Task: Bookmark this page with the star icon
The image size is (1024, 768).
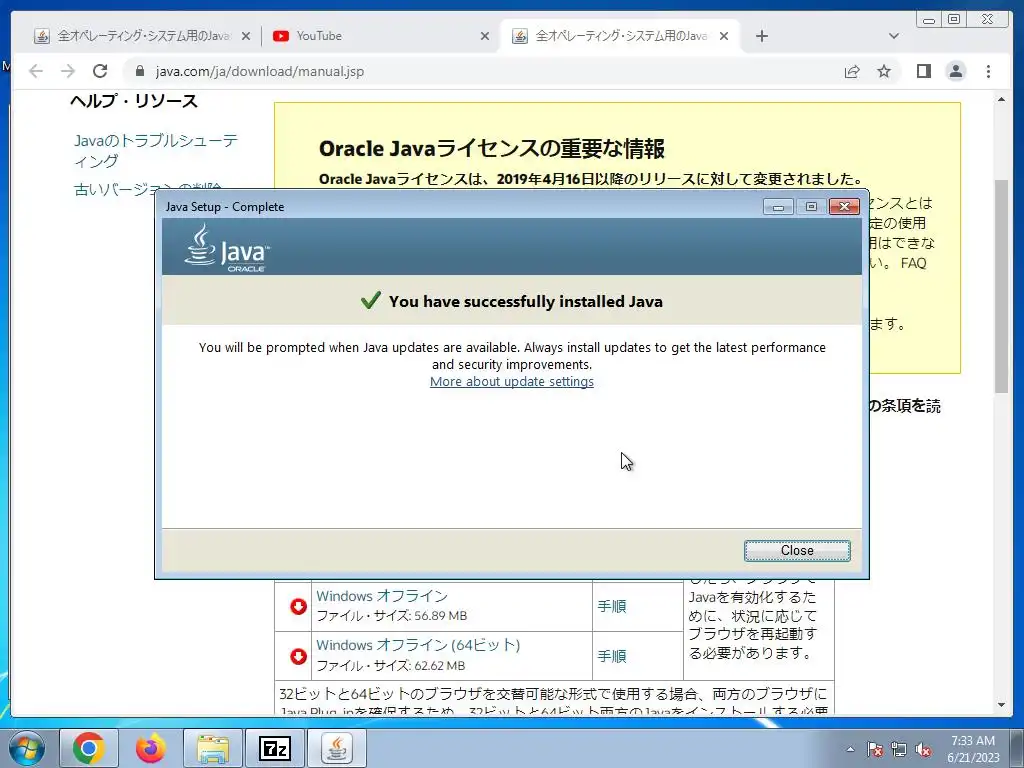Action: coord(884,71)
